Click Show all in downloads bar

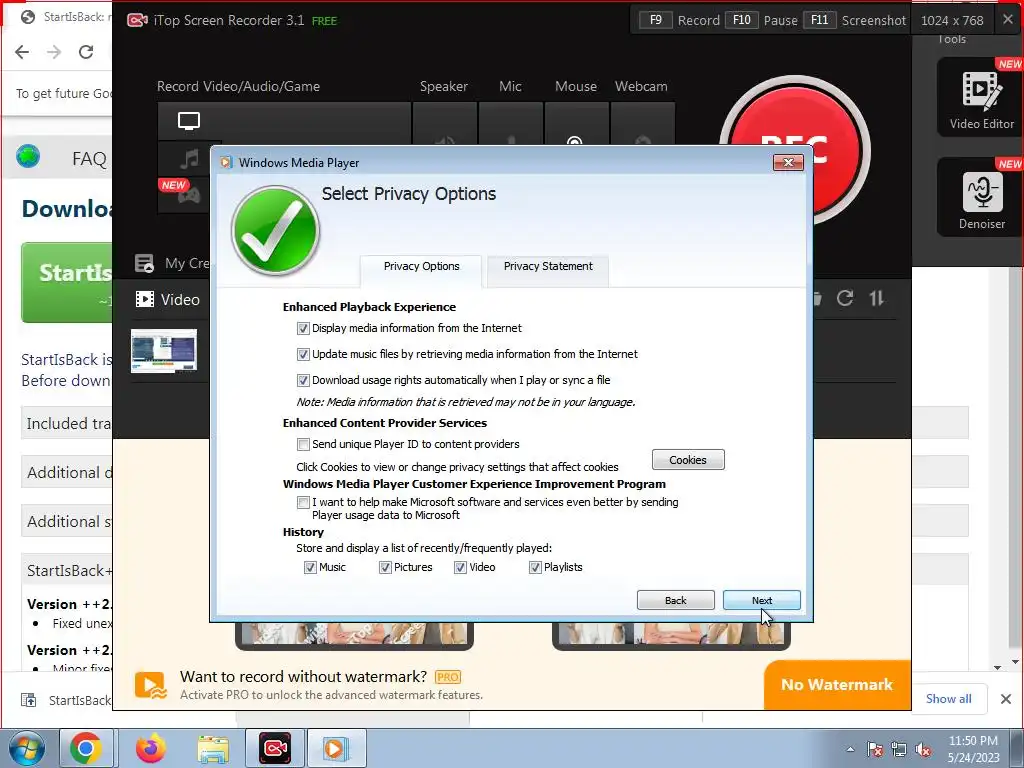tap(948, 699)
